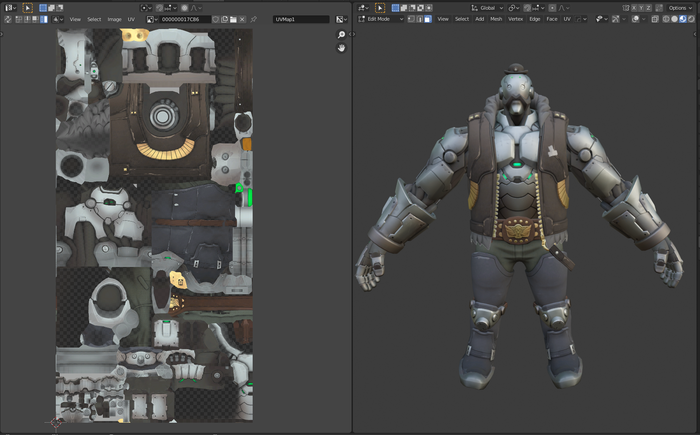This screenshot has height=435, width=700.
Task: Select mesh vertex select mode
Action: click(x=411, y=19)
